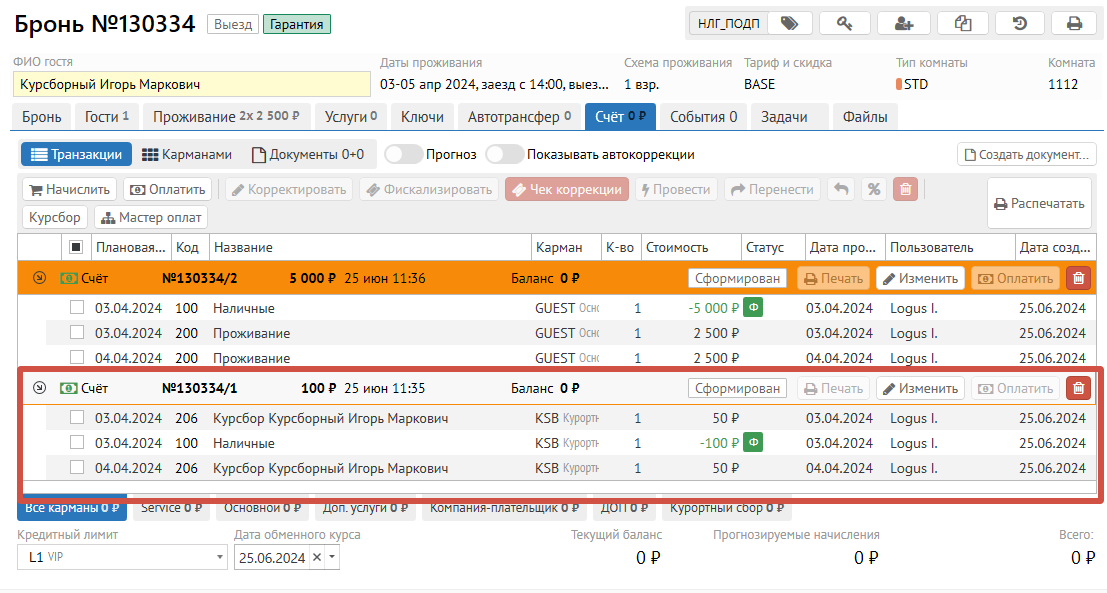Viewport: 1107px width, 593px height.
Task: Click the printer icon at top right
Action: 1074,23
